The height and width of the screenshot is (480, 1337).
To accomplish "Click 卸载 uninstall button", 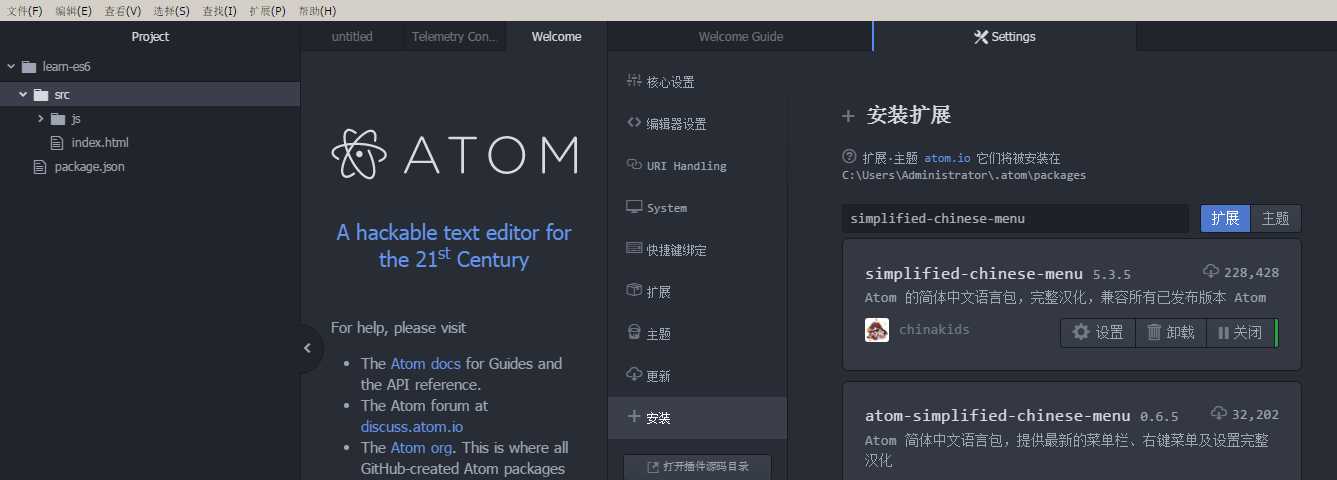I will pos(1171,332).
